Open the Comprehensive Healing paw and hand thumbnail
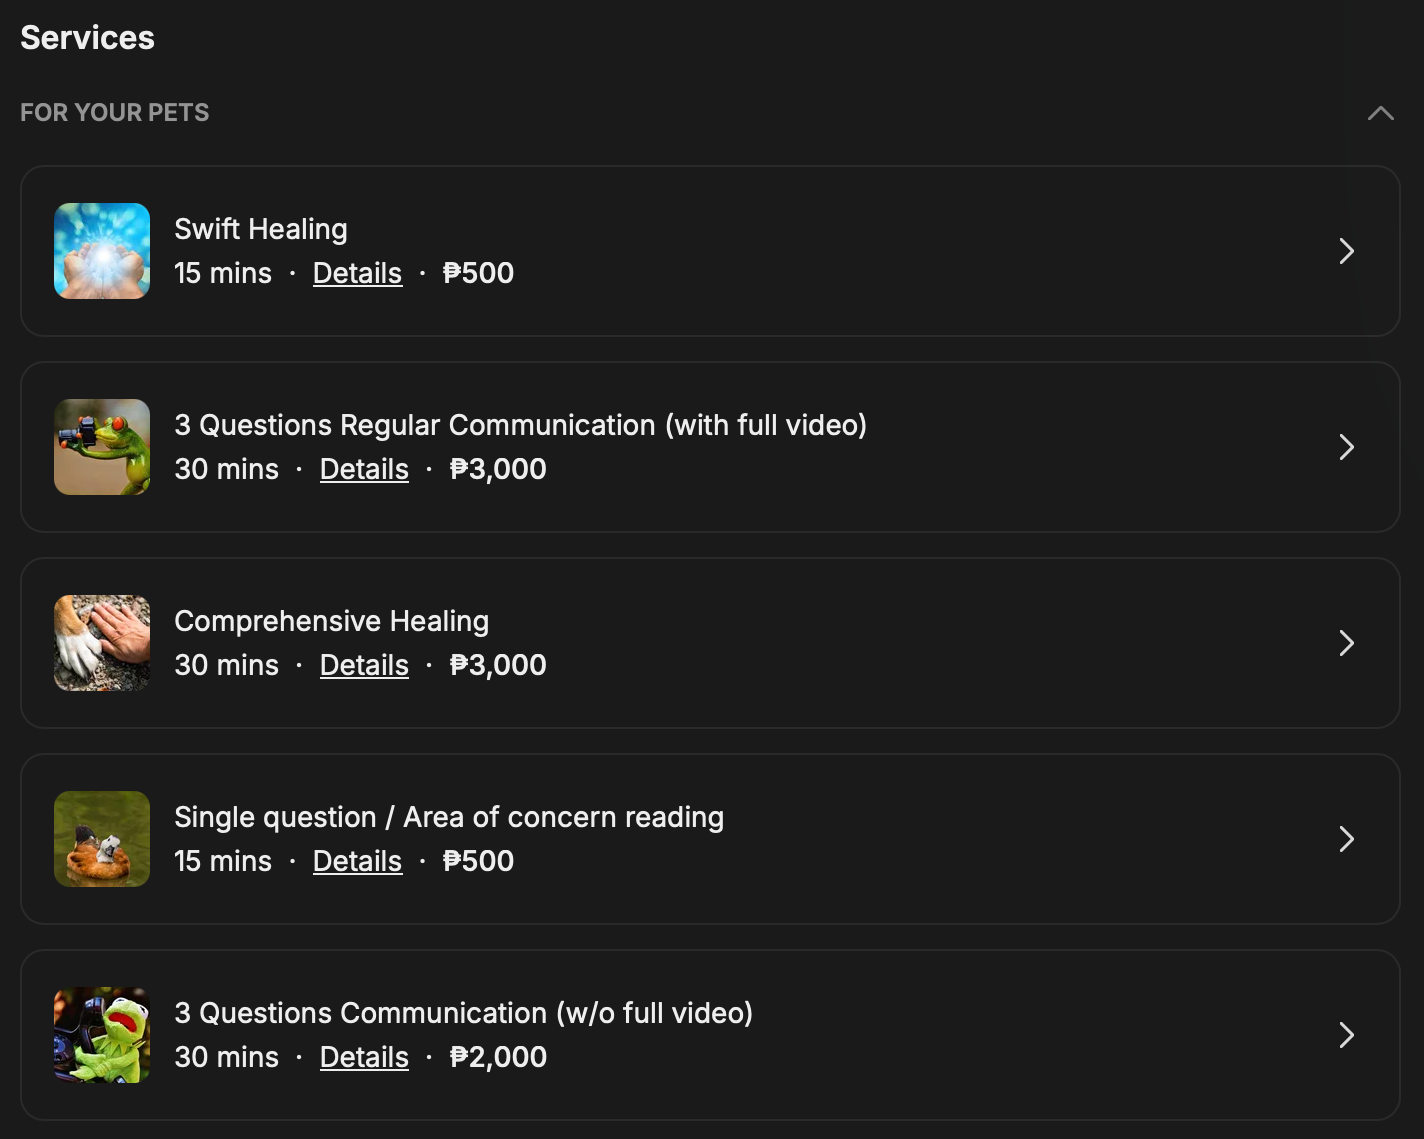1424x1139 pixels. [x=102, y=643]
